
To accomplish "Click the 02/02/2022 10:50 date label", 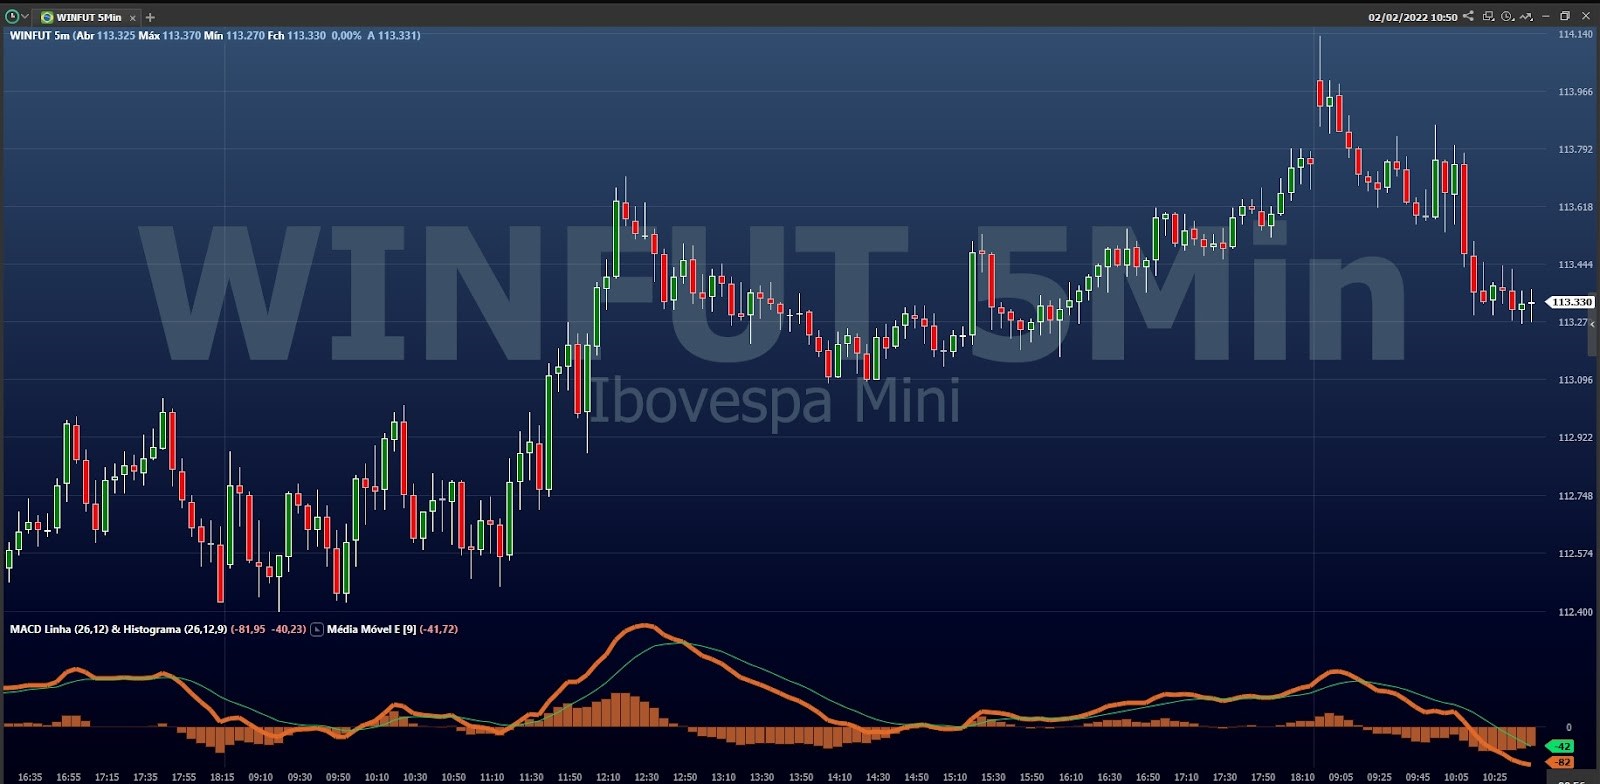I will tap(1412, 17).
